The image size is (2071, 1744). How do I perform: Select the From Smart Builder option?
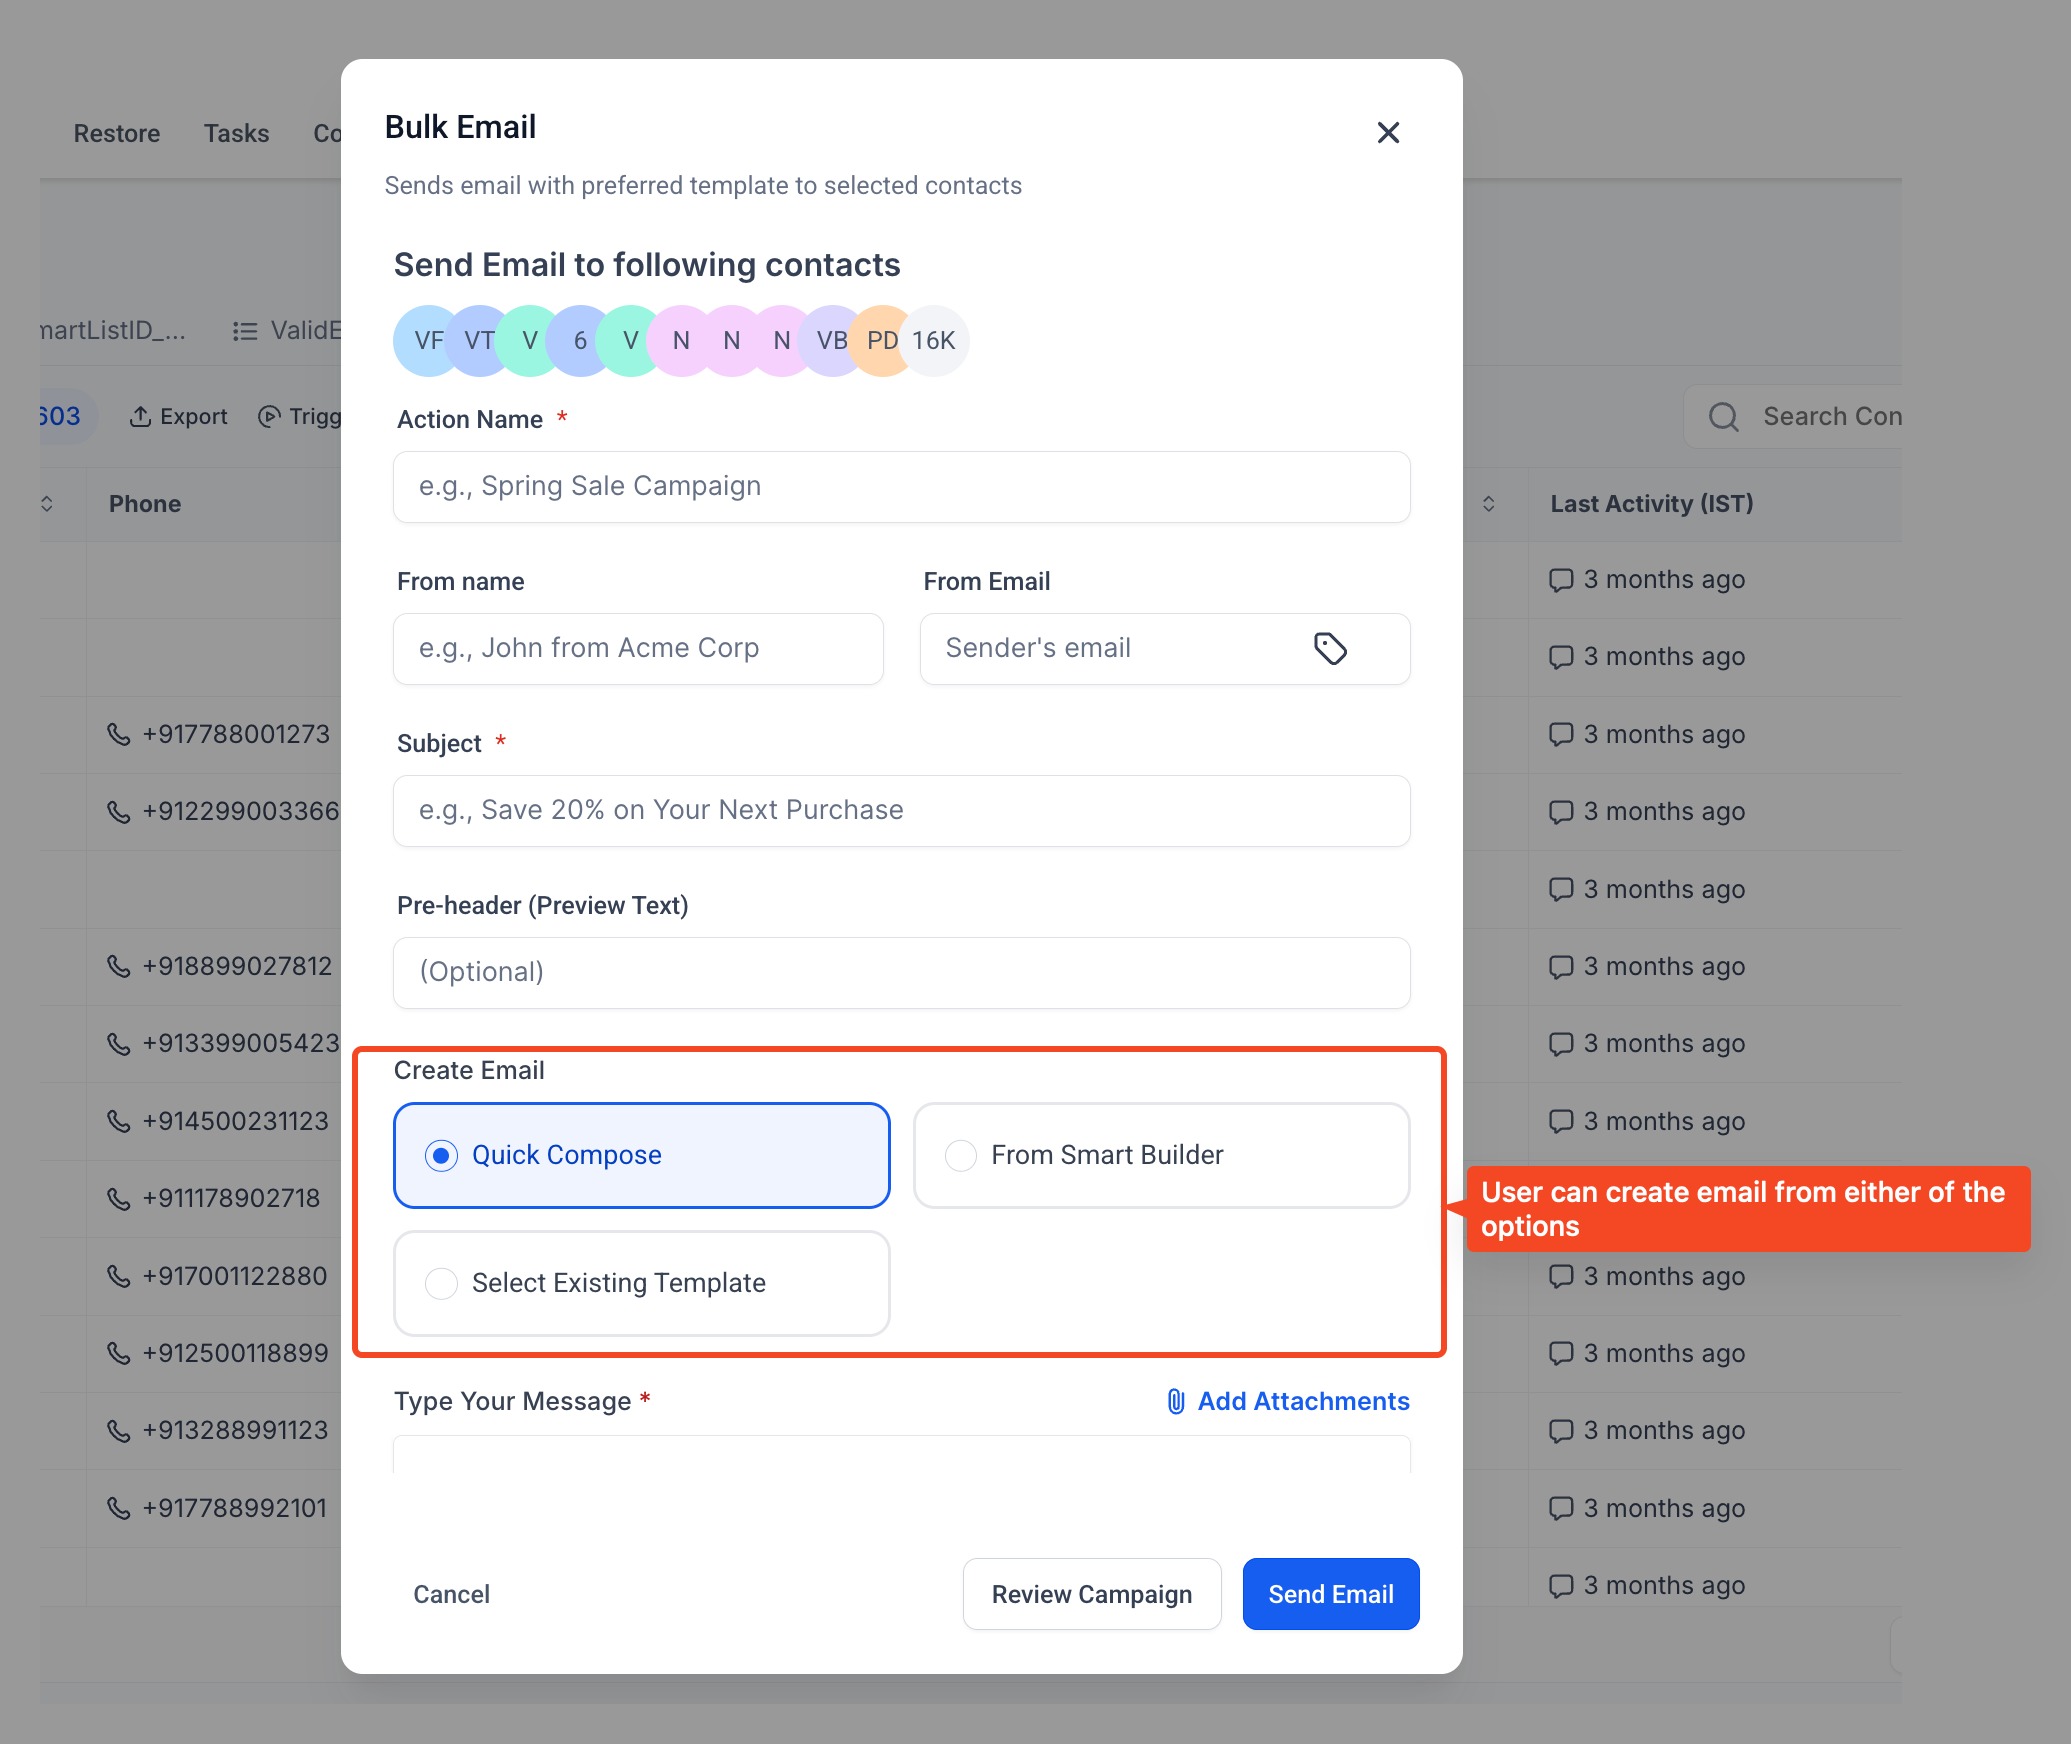tap(960, 1155)
